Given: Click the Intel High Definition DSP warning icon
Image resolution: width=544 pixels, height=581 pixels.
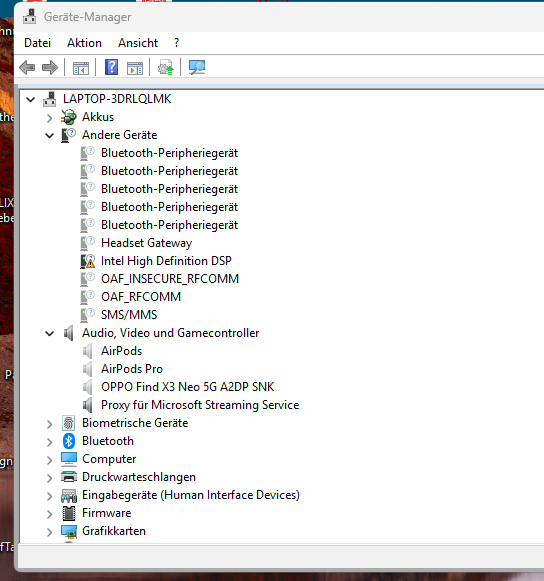Looking at the screenshot, I should pyautogui.click(x=88, y=261).
